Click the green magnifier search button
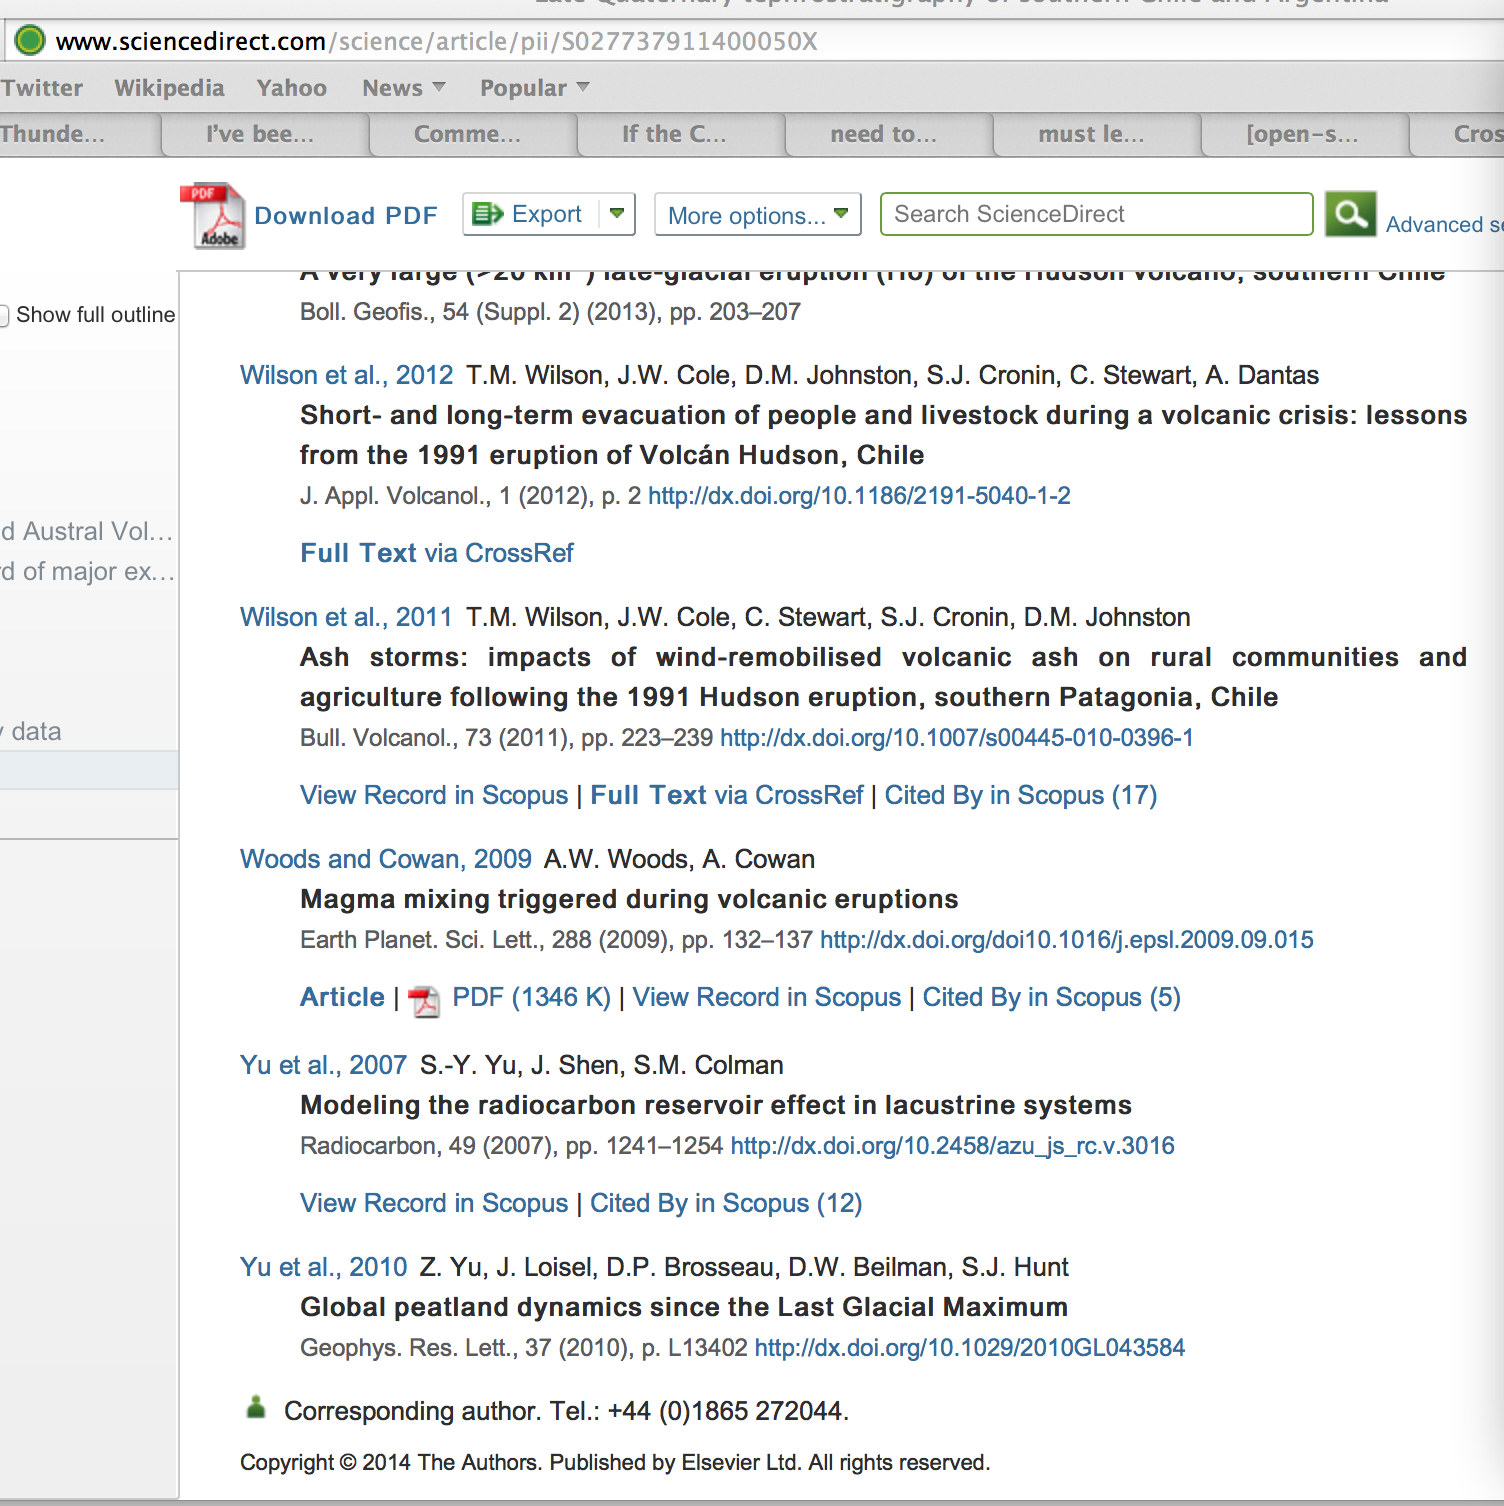This screenshot has width=1504, height=1506. [x=1350, y=214]
